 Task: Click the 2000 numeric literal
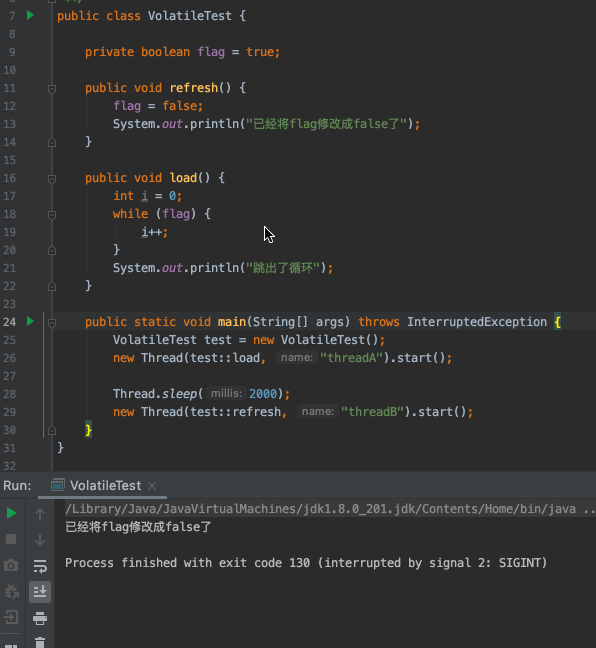(262, 393)
